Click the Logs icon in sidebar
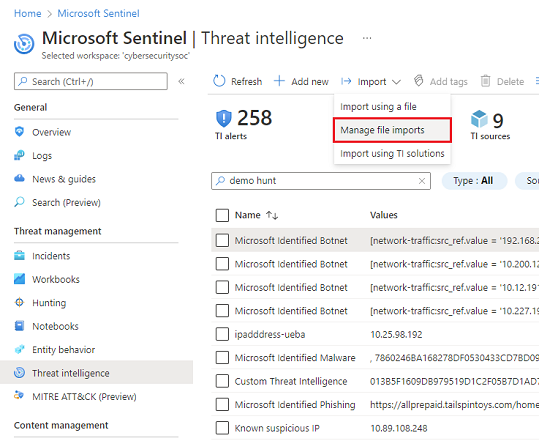This screenshot has width=539, height=441. click(20, 155)
